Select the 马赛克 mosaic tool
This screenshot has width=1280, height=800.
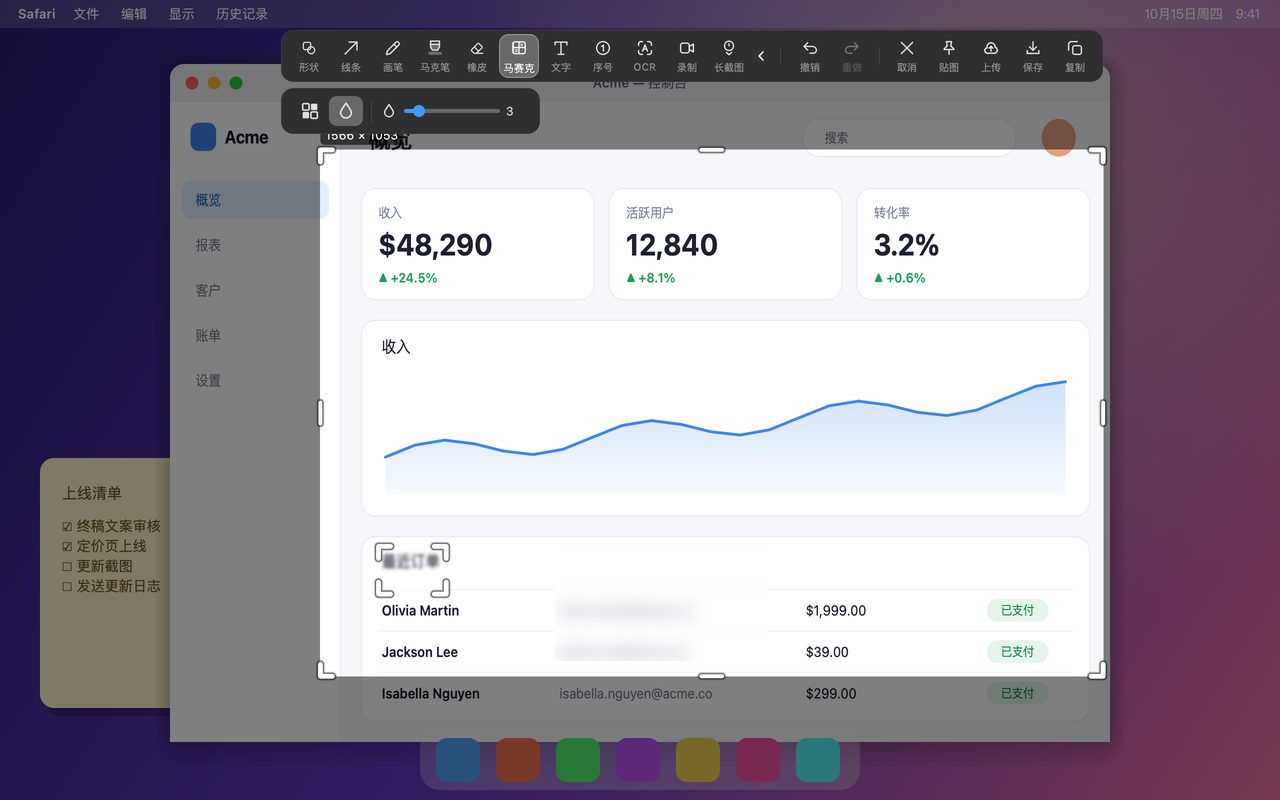pos(519,56)
